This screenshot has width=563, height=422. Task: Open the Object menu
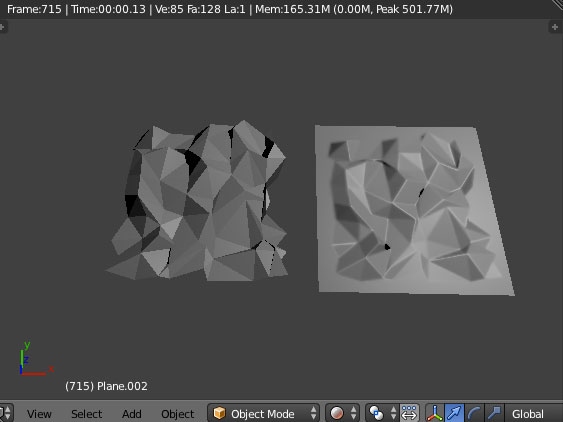pos(177,414)
